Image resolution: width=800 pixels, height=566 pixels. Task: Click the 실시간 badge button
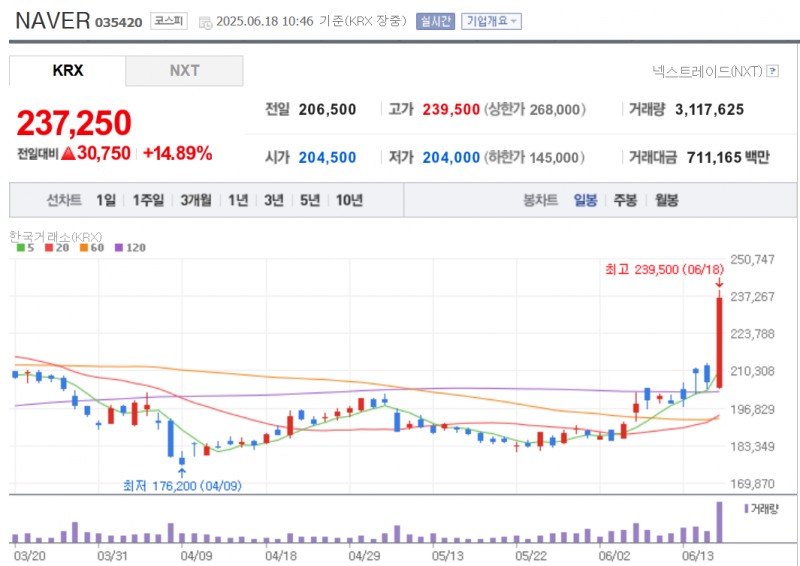click(x=435, y=21)
